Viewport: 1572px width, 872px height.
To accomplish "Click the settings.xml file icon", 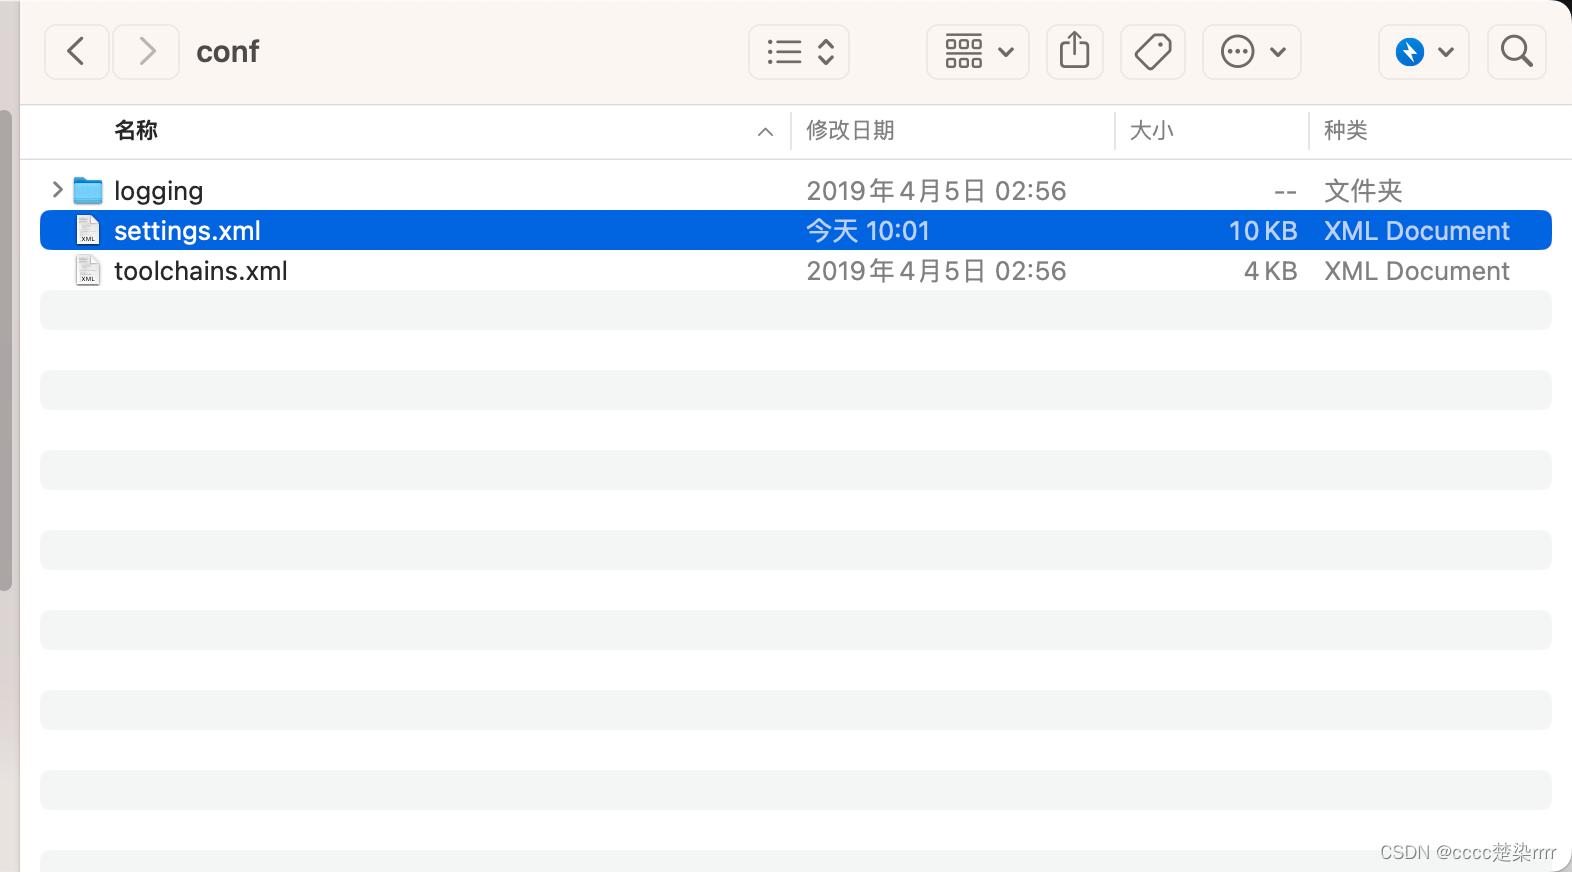I will (x=88, y=230).
